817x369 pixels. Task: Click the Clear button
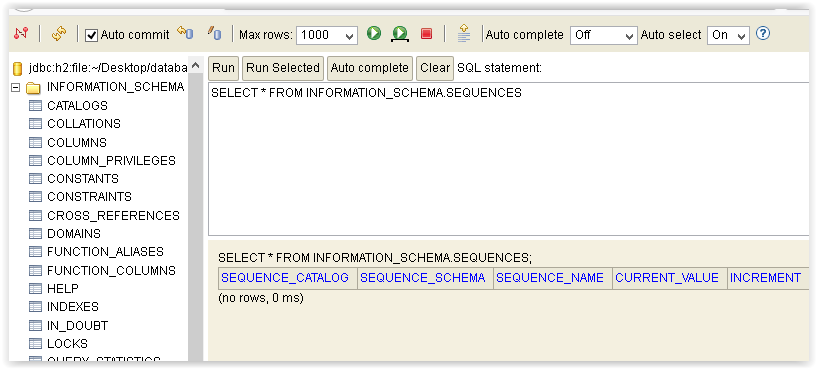[x=435, y=68]
